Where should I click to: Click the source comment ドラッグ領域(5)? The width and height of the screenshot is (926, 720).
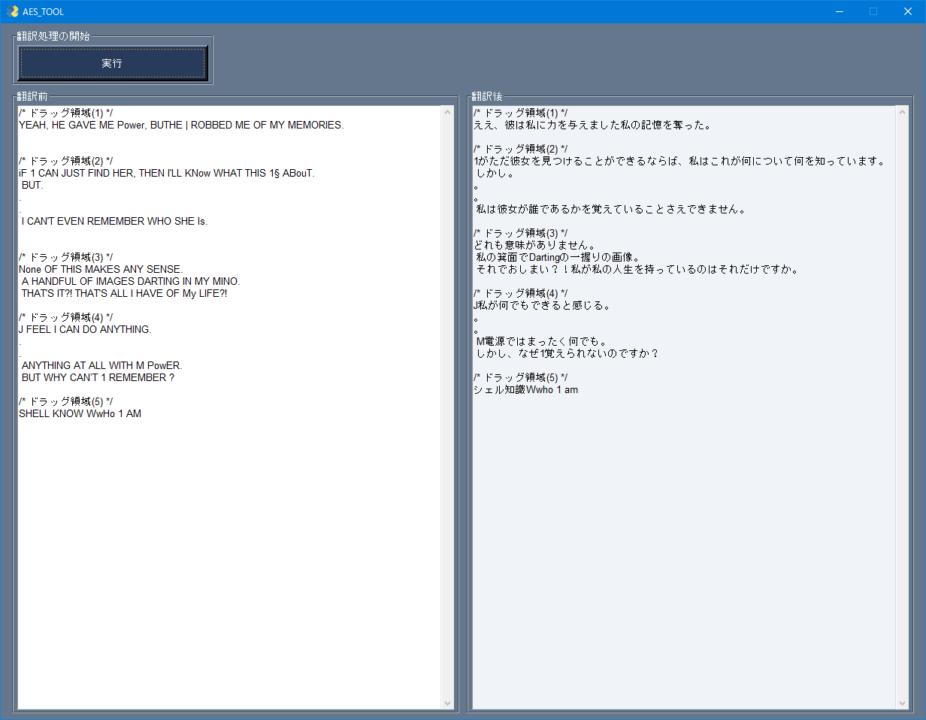click(x=66, y=402)
